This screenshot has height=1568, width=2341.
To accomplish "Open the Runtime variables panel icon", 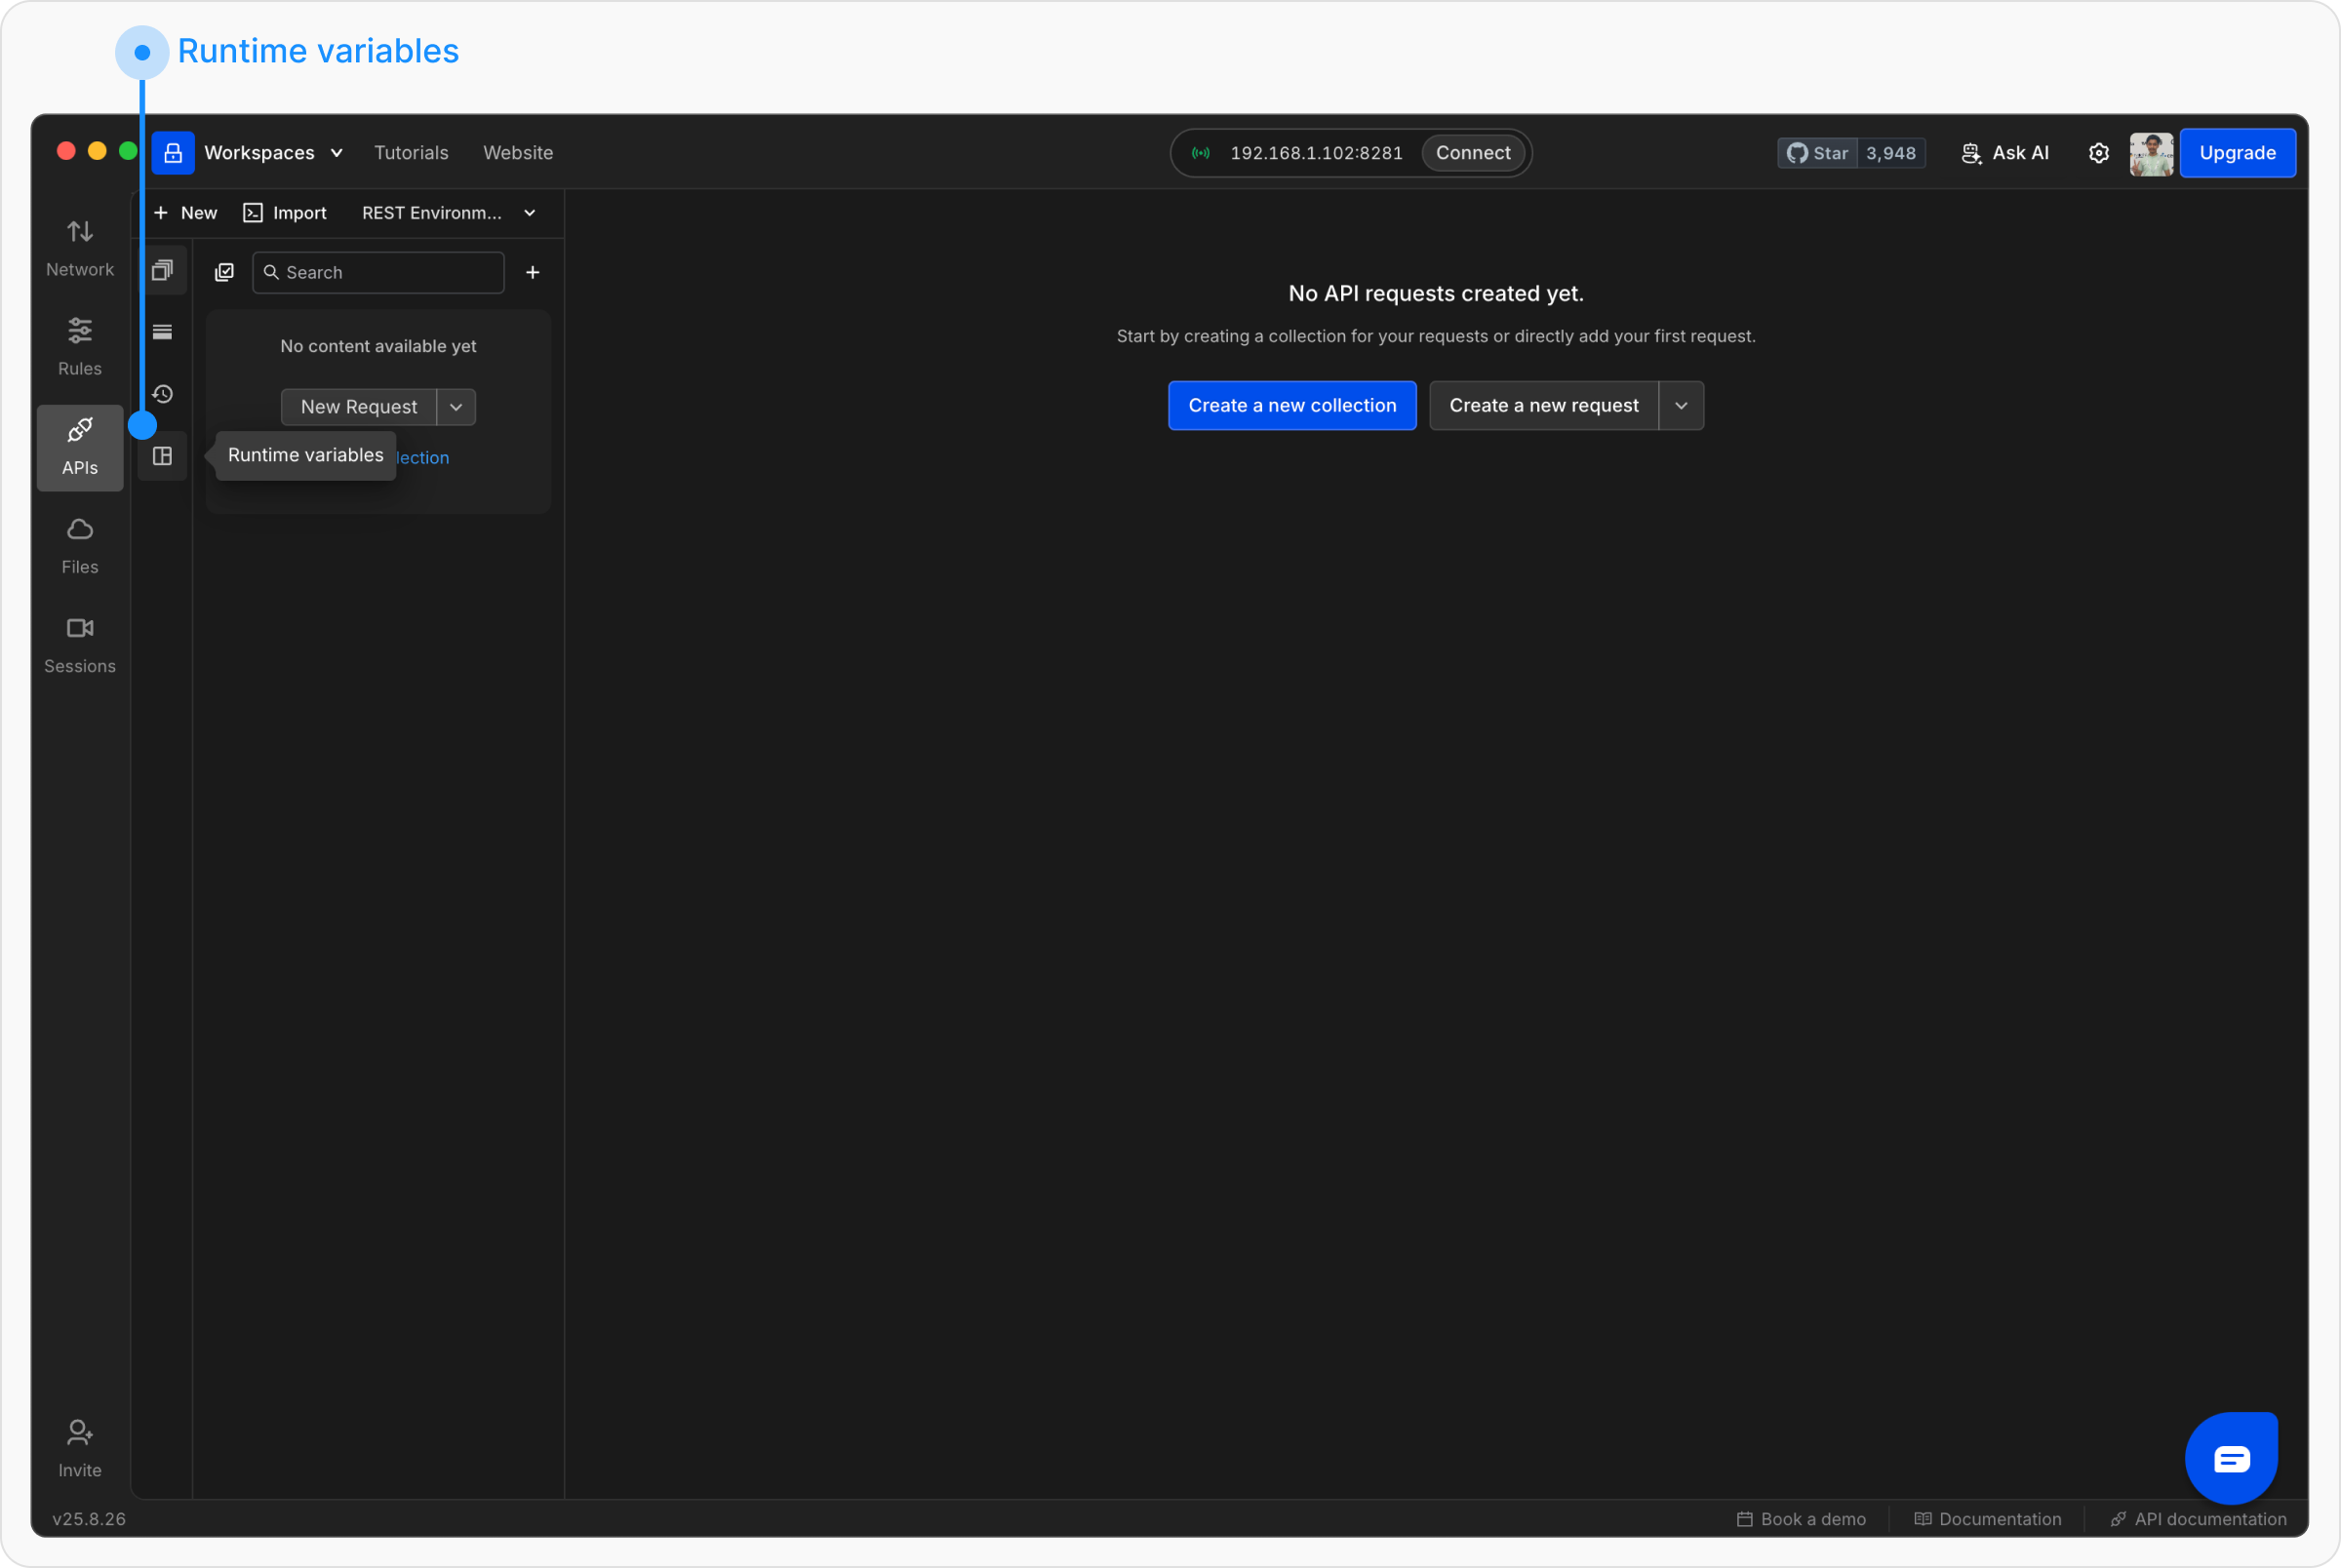I will (162, 456).
